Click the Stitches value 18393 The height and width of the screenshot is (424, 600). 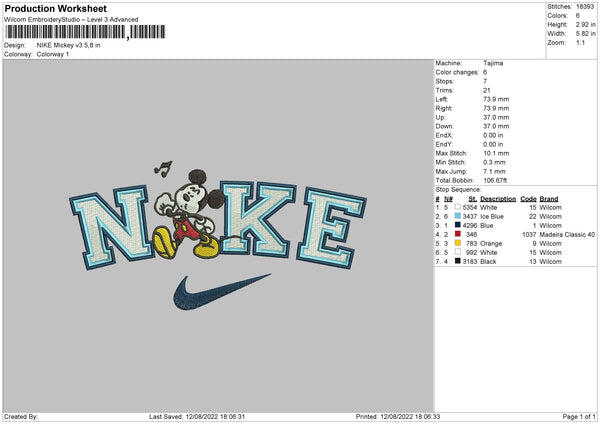click(x=585, y=7)
